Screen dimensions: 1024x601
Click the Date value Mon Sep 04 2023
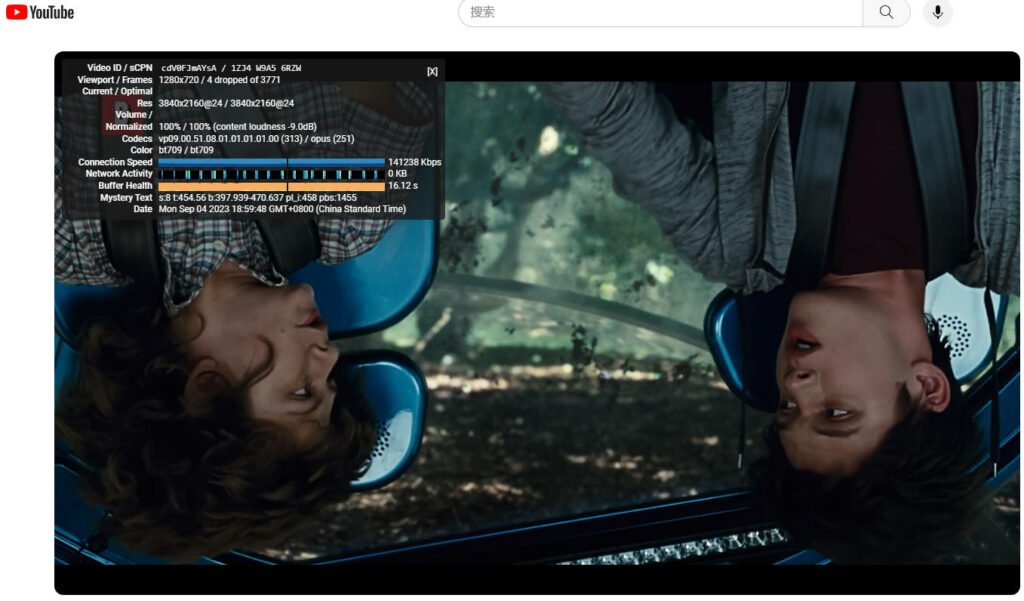(282, 209)
